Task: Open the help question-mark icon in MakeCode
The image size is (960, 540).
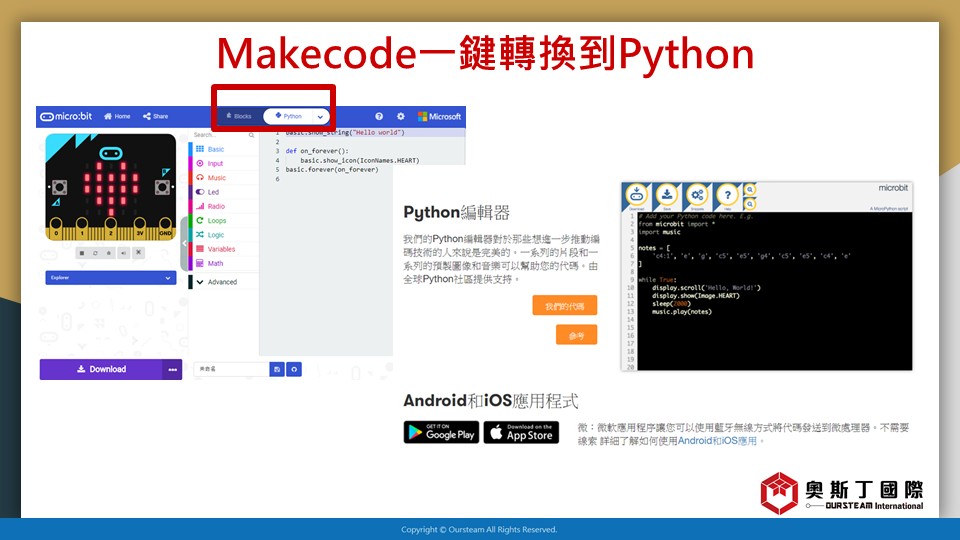Action: [x=379, y=116]
